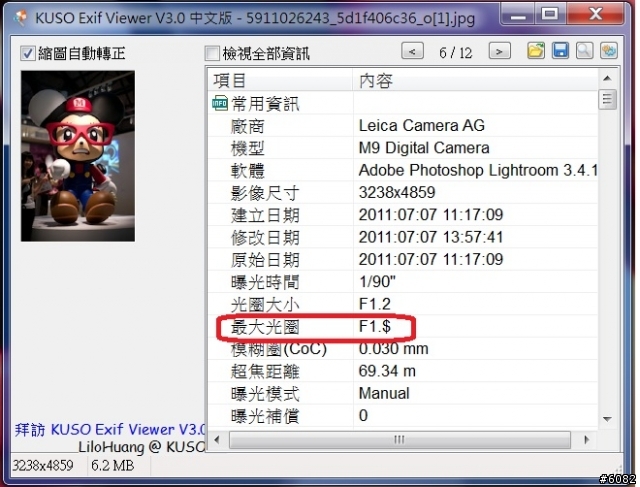Click the vertical scrollbar thumb

coord(607,99)
